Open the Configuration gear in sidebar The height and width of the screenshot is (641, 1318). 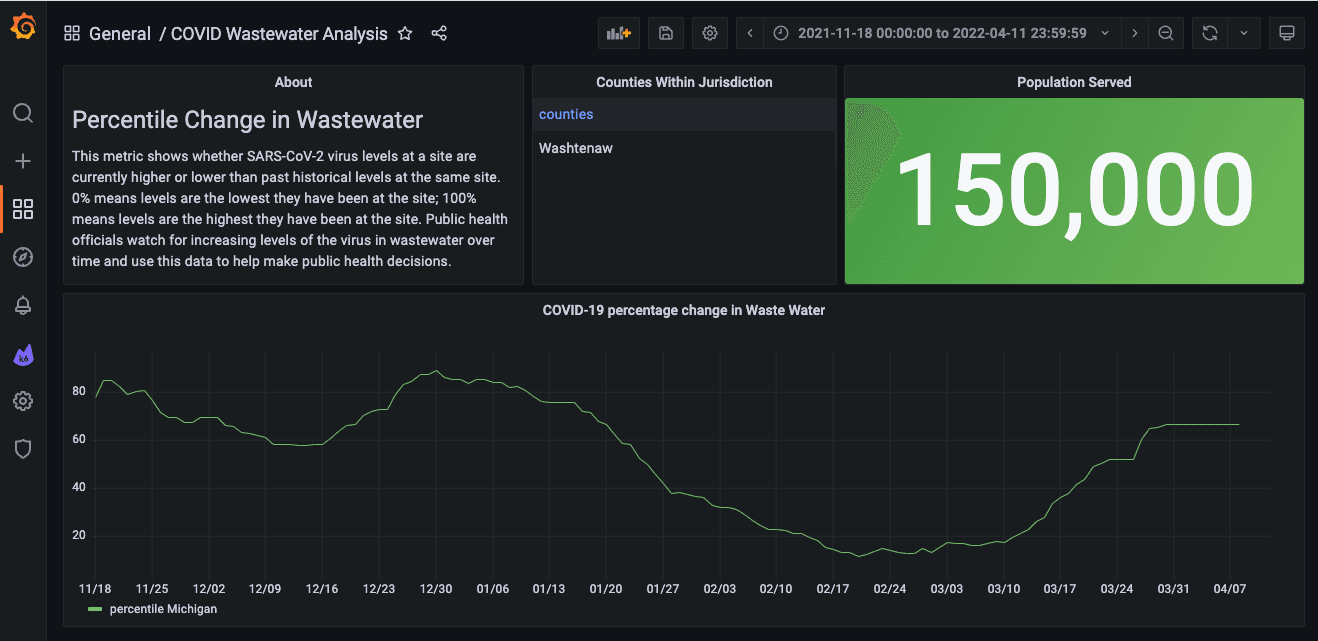pos(23,401)
